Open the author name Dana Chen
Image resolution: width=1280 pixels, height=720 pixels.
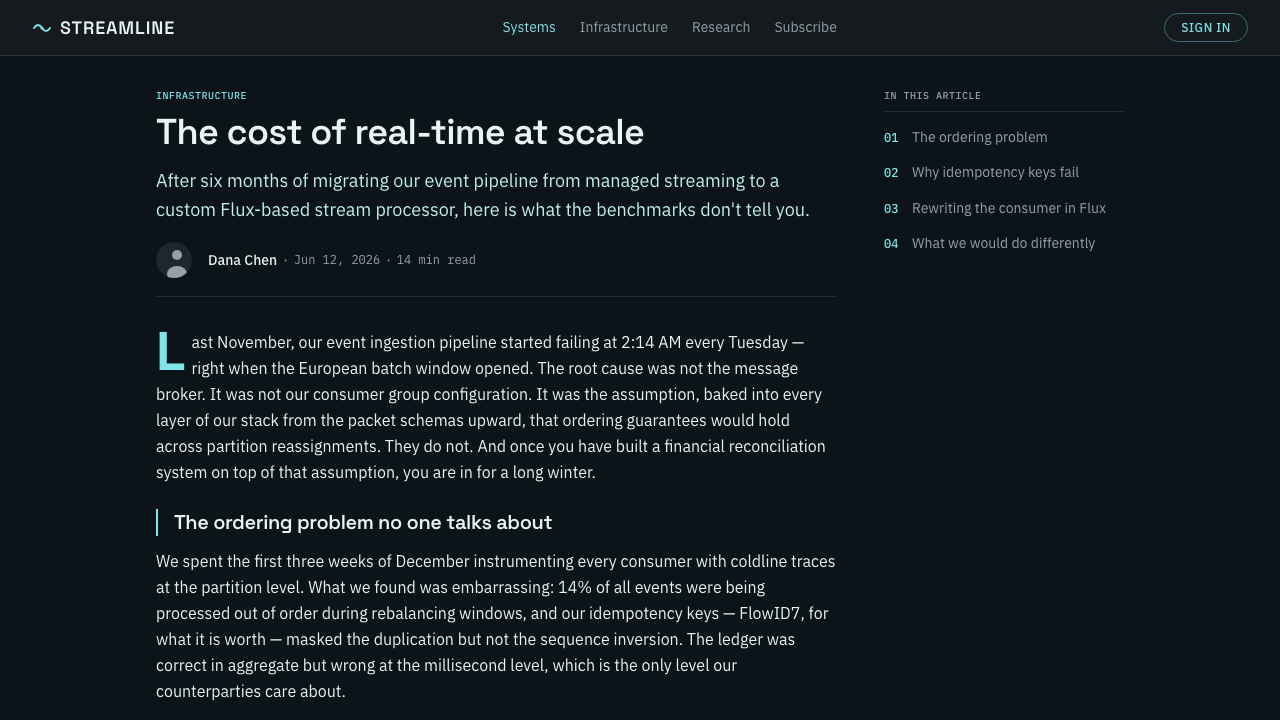(242, 260)
